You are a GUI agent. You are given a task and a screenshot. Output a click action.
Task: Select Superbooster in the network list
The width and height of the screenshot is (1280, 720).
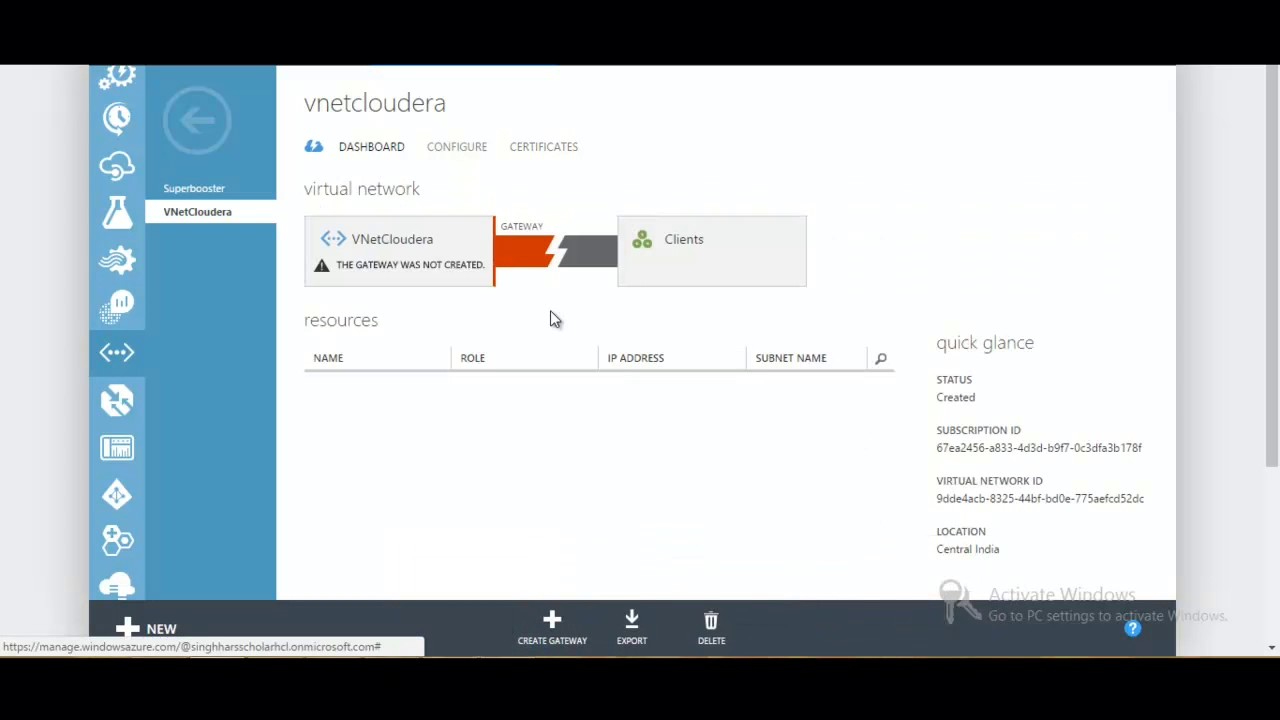194,188
